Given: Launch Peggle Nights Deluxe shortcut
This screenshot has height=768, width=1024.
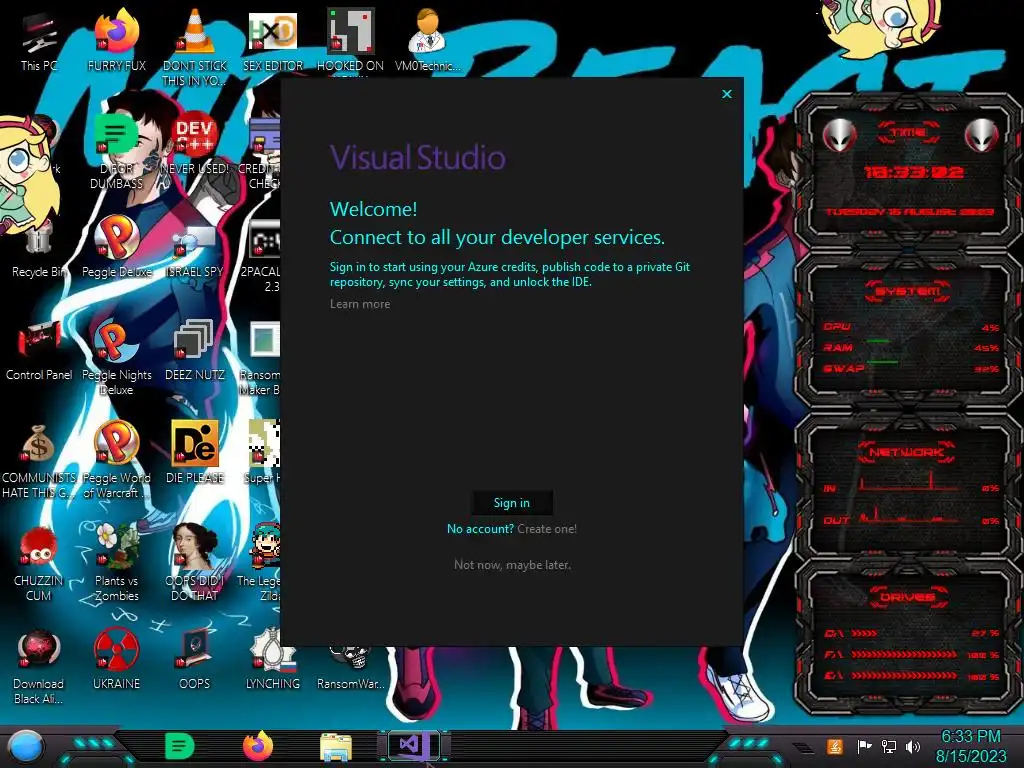Looking at the screenshot, I should 116,358.
